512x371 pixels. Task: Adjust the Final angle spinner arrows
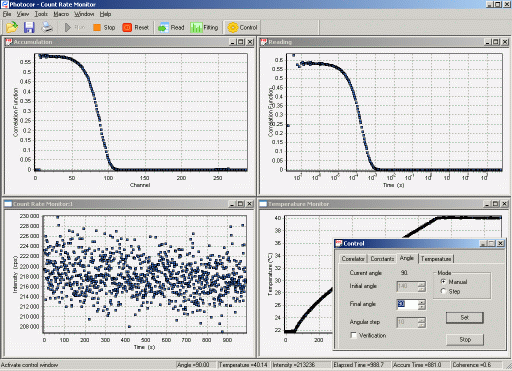point(422,304)
